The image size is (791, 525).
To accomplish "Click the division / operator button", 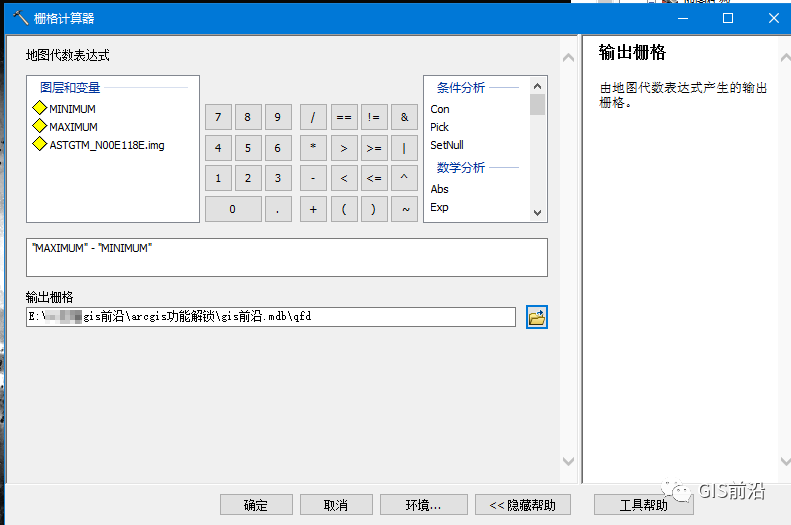I will pos(313,117).
